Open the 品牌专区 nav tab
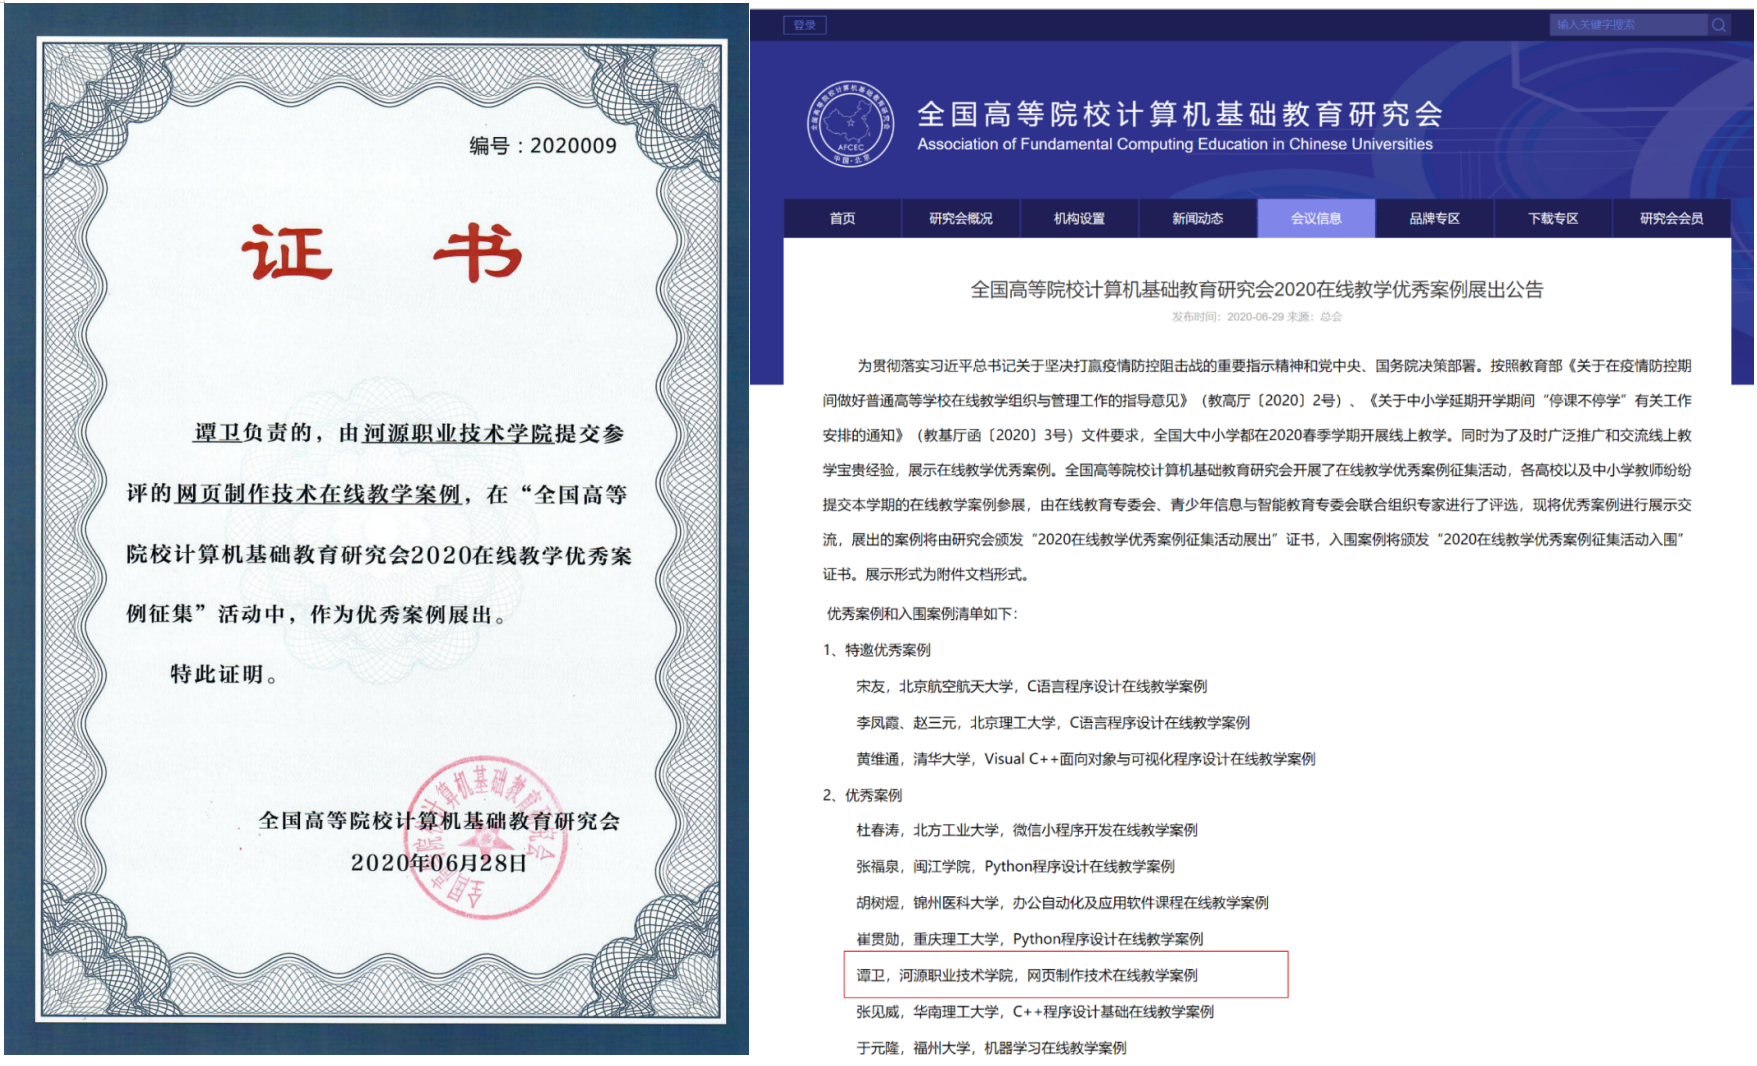Image resolution: width=1757 pixels, height=1066 pixels. (1435, 218)
